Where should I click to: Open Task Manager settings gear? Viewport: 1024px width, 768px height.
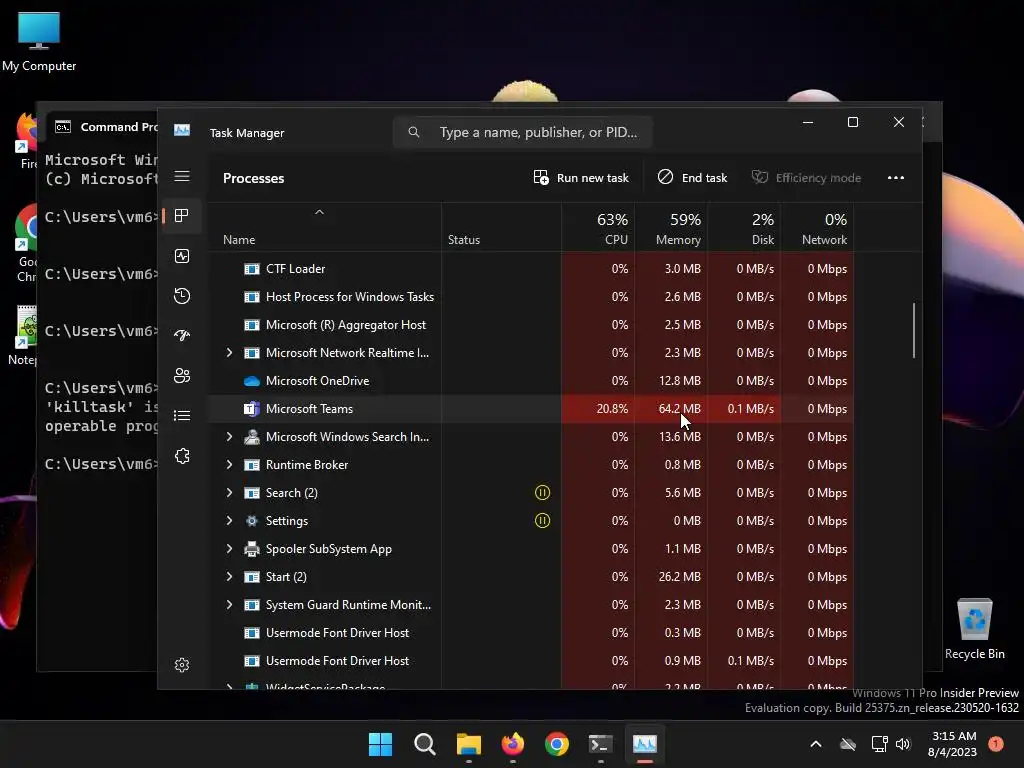pyautogui.click(x=182, y=665)
